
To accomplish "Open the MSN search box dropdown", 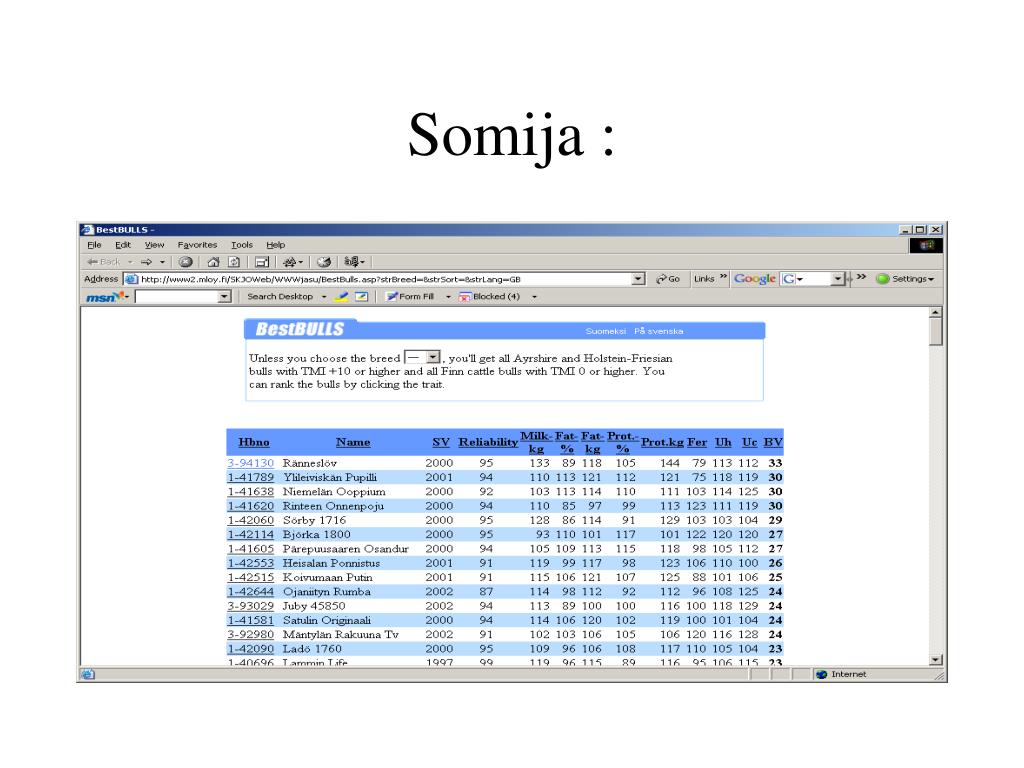I will tap(224, 297).
